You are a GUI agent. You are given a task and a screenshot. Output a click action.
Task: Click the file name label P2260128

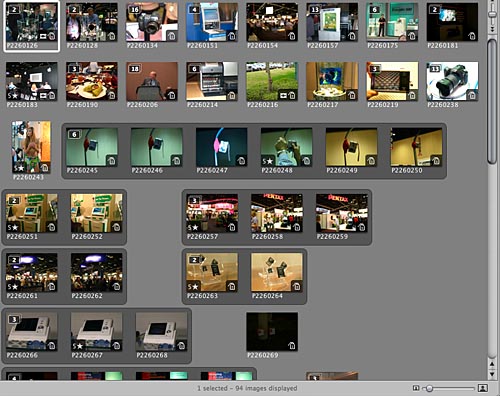[82, 45]
